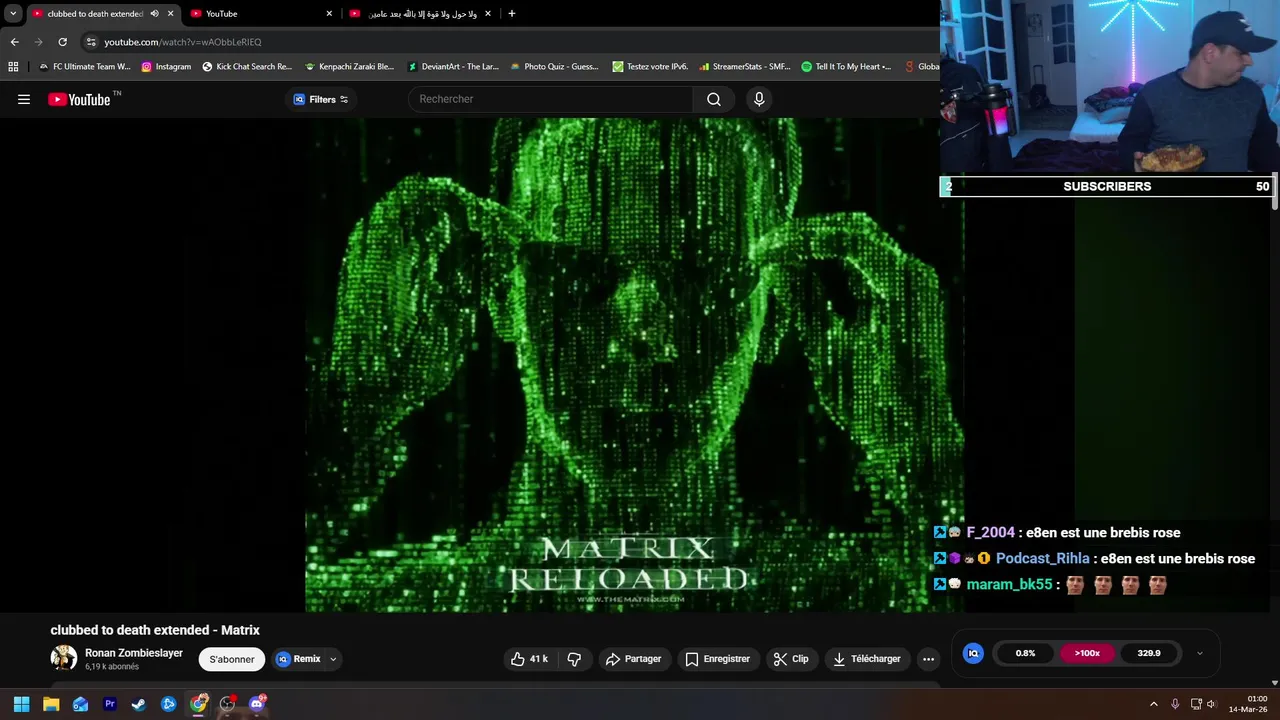Image resolution: width=1280 pixels, height=720 pixels.
Task: Open more actions three-dot menu
Action: [x=928, y=659]
